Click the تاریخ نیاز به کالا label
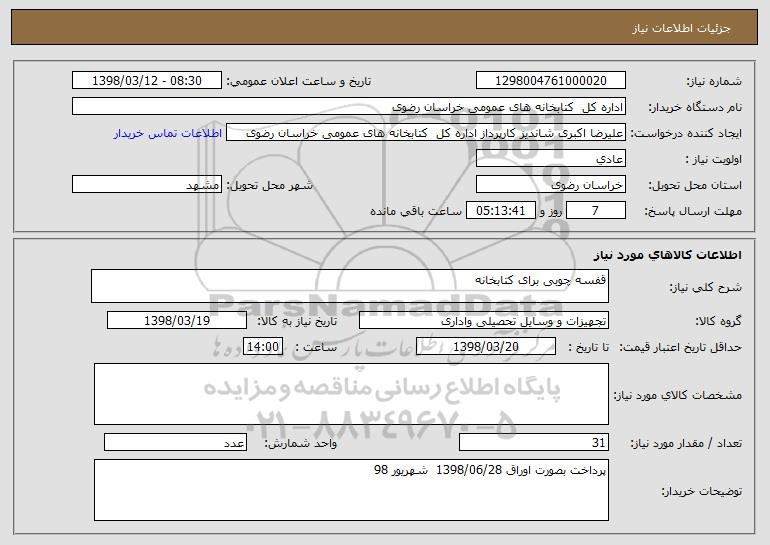Image resolution: width=770 pixels, height=545 pixels. point(298,321)
